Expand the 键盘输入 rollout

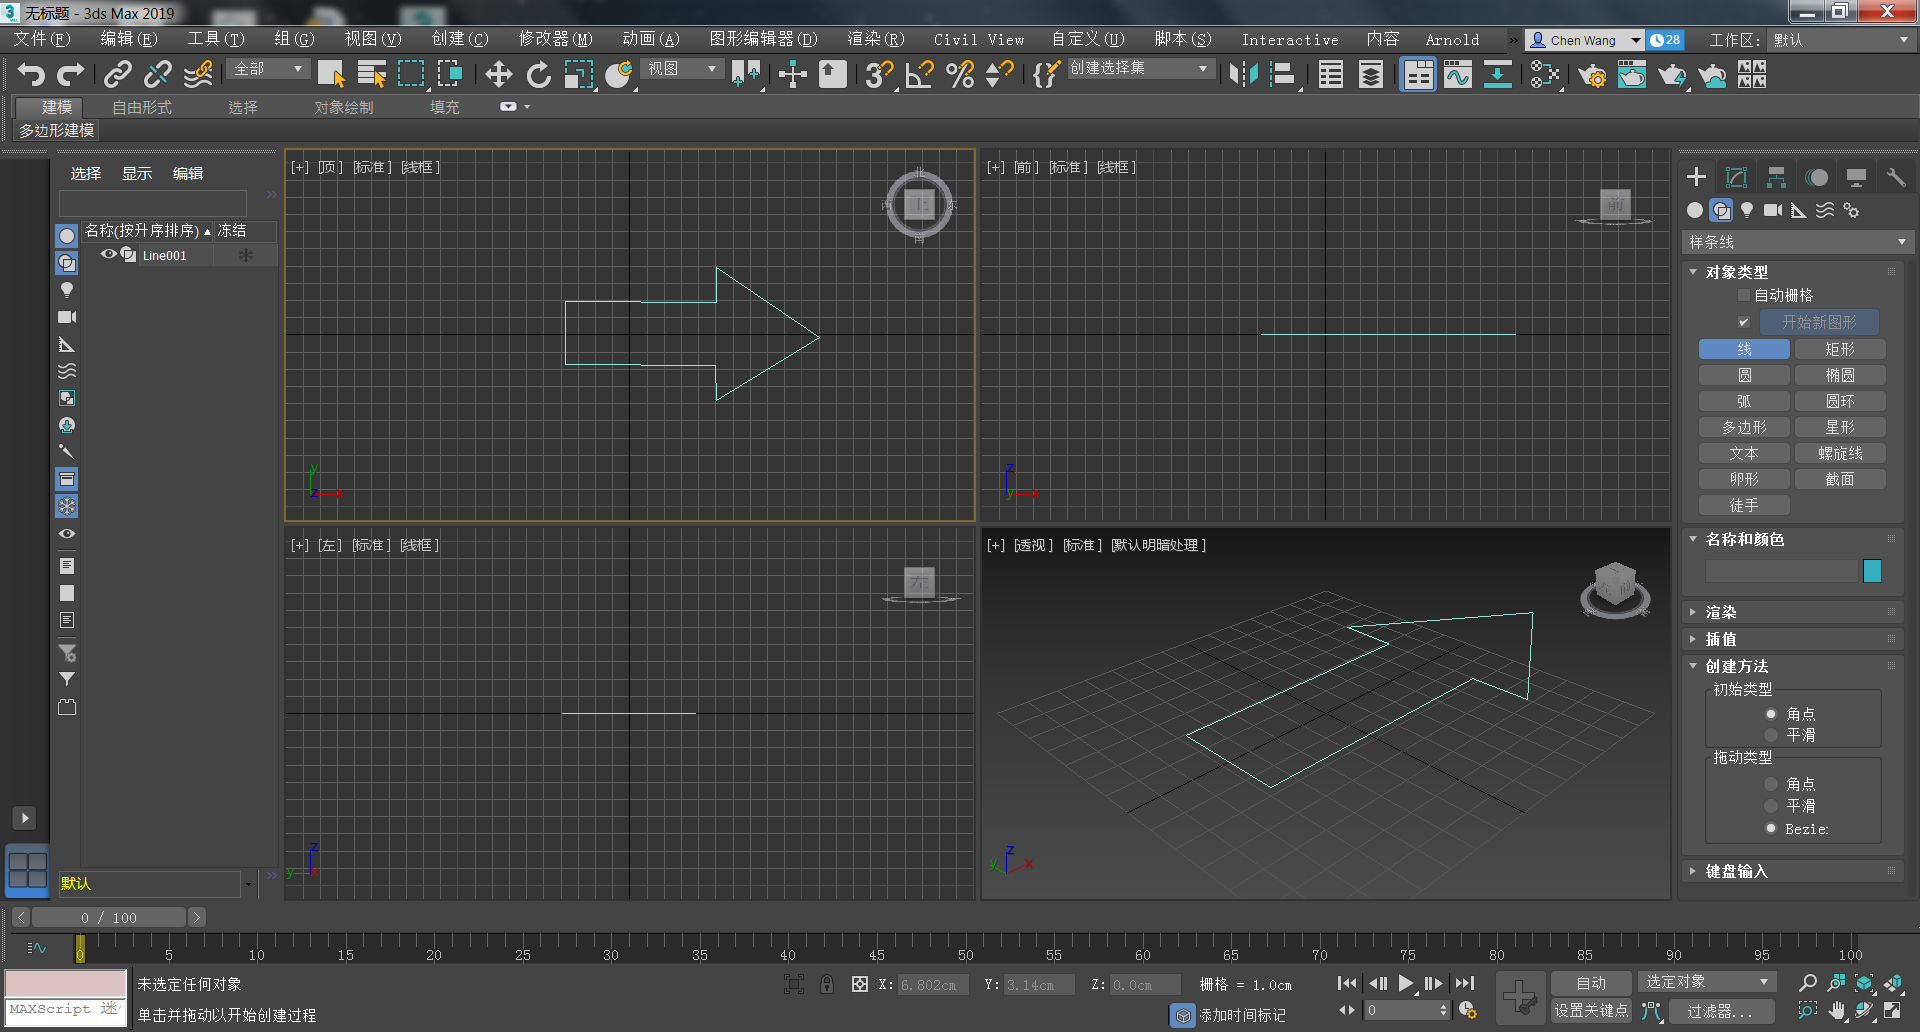(x=1795, y=871)
